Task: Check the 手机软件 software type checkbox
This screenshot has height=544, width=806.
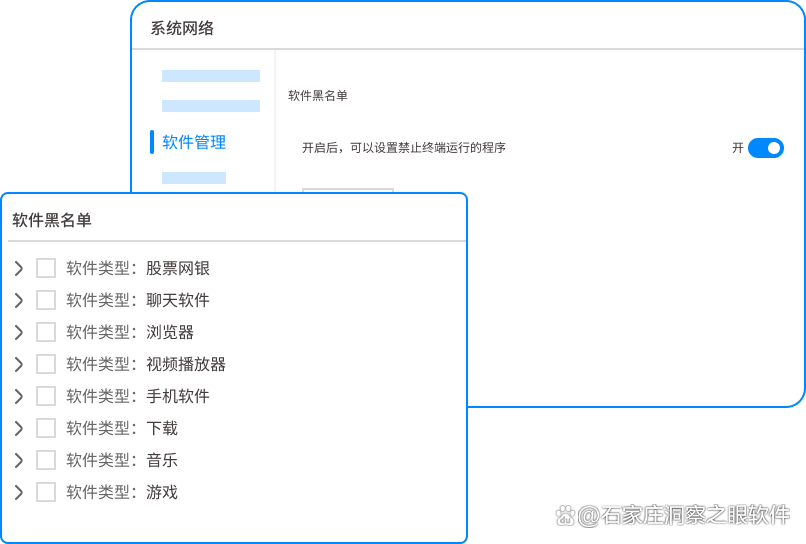Action: pos(46,396)
